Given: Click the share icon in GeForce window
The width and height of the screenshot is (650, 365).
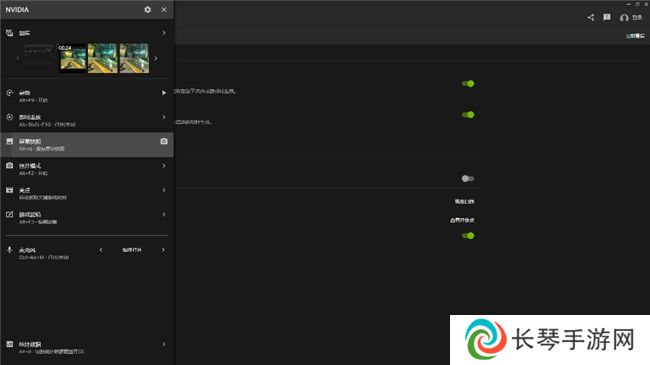Looking at the screenshot, I should 591,17.
